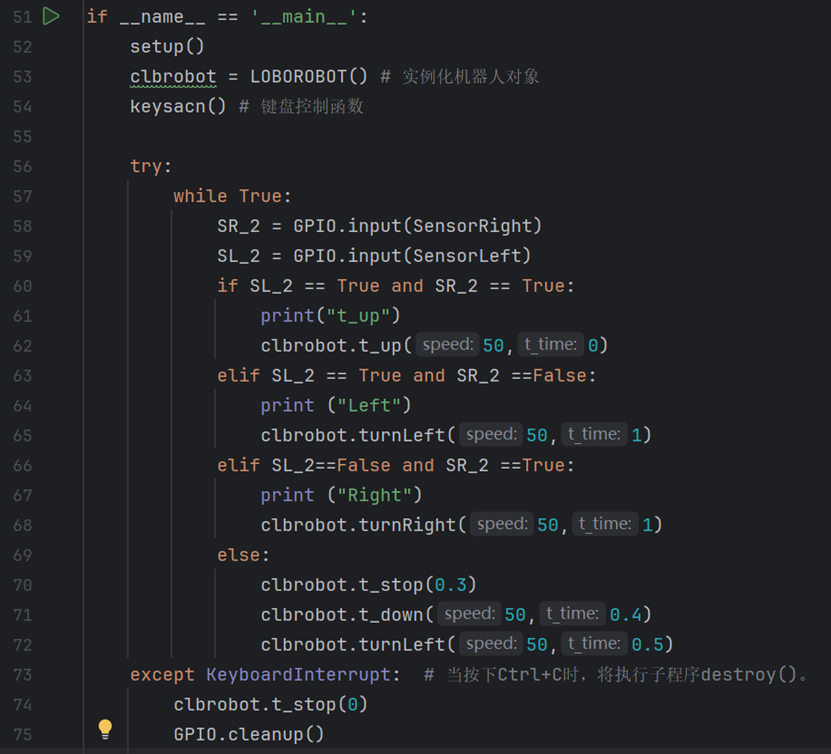This screenshot has height=754, width=831.
Task: Click 'KeyboardInterrupt' exception name
Action: [298, 675]
